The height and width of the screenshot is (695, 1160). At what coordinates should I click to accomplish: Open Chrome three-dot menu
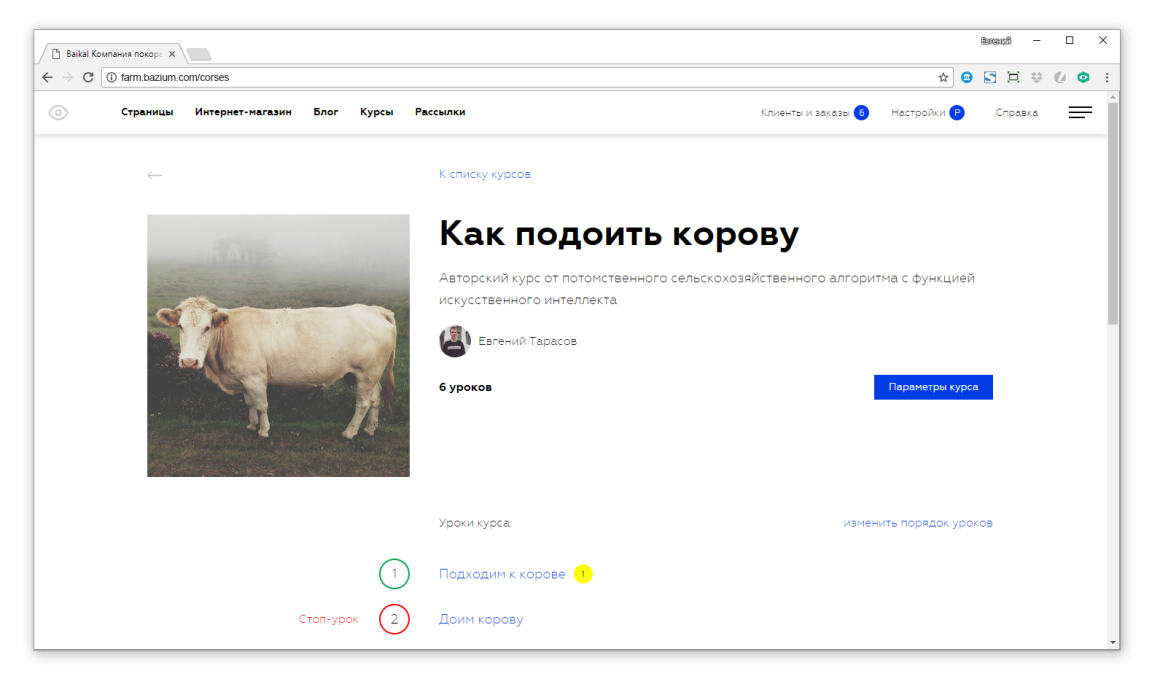1107,77
